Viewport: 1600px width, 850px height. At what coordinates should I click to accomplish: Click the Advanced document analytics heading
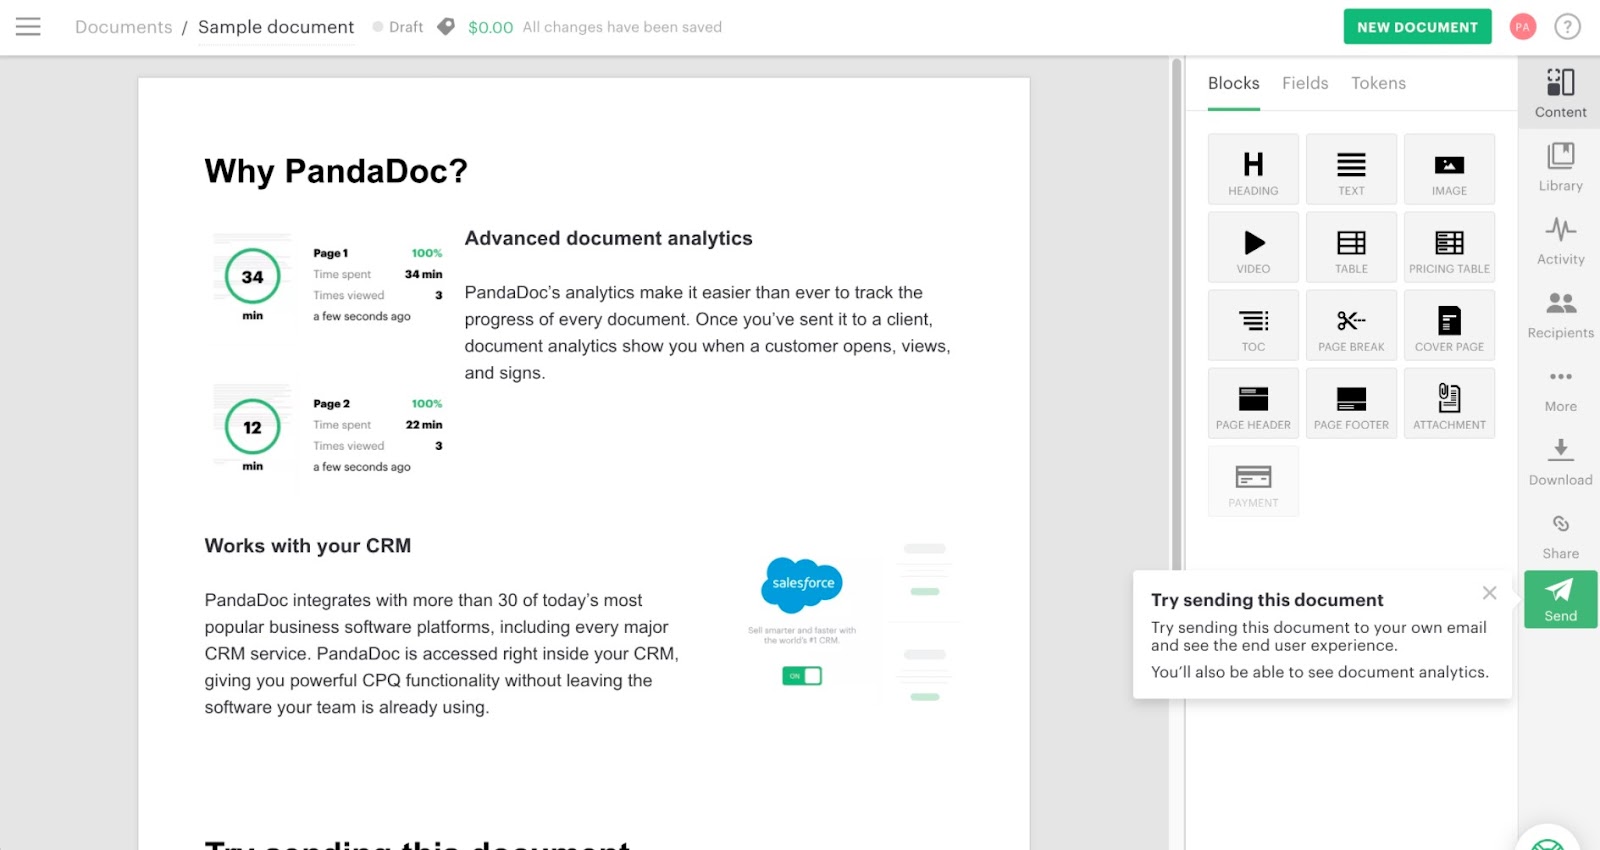608,238
